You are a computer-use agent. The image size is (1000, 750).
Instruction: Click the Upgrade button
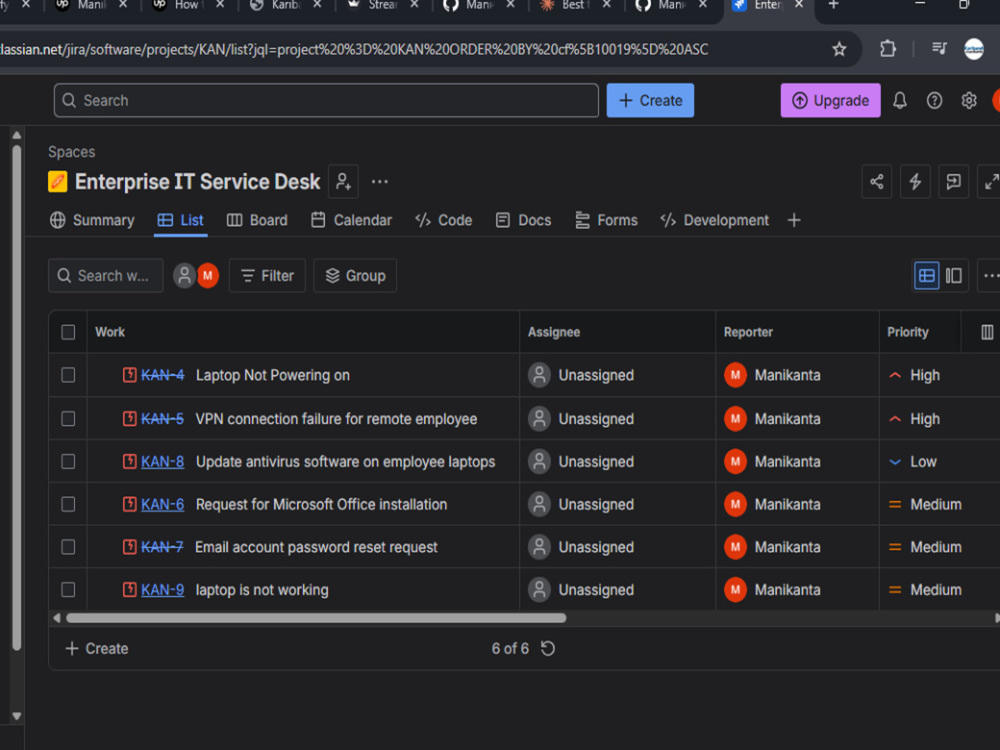pos(830,100)
